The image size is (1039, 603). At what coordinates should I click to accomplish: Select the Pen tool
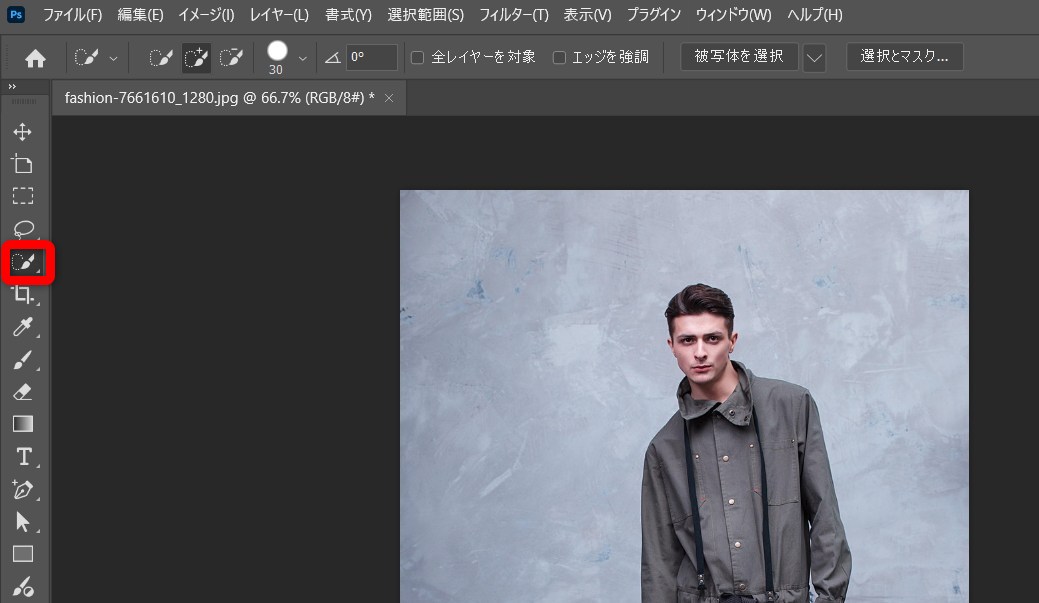[x=23, y=490]
